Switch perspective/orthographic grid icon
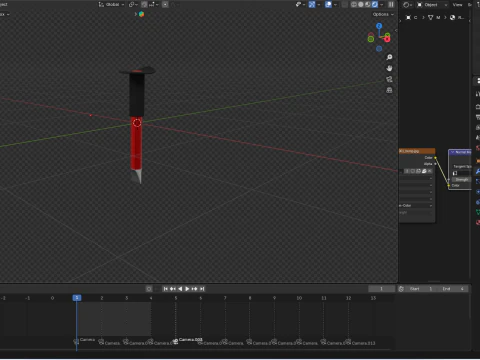 389,90
